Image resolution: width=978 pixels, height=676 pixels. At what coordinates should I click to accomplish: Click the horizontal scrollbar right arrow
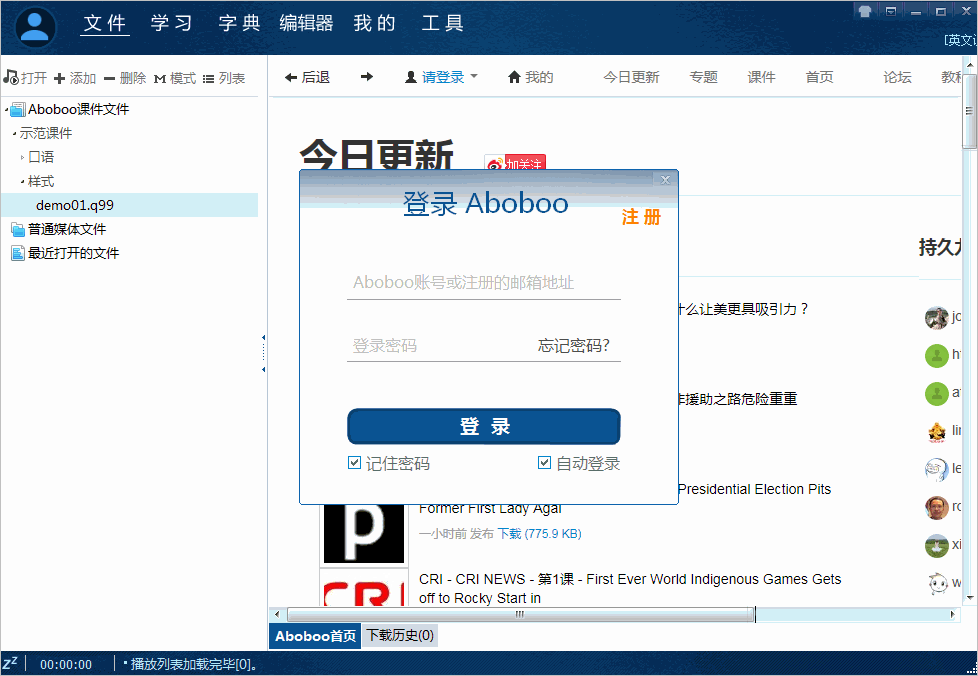click(952, 614)
